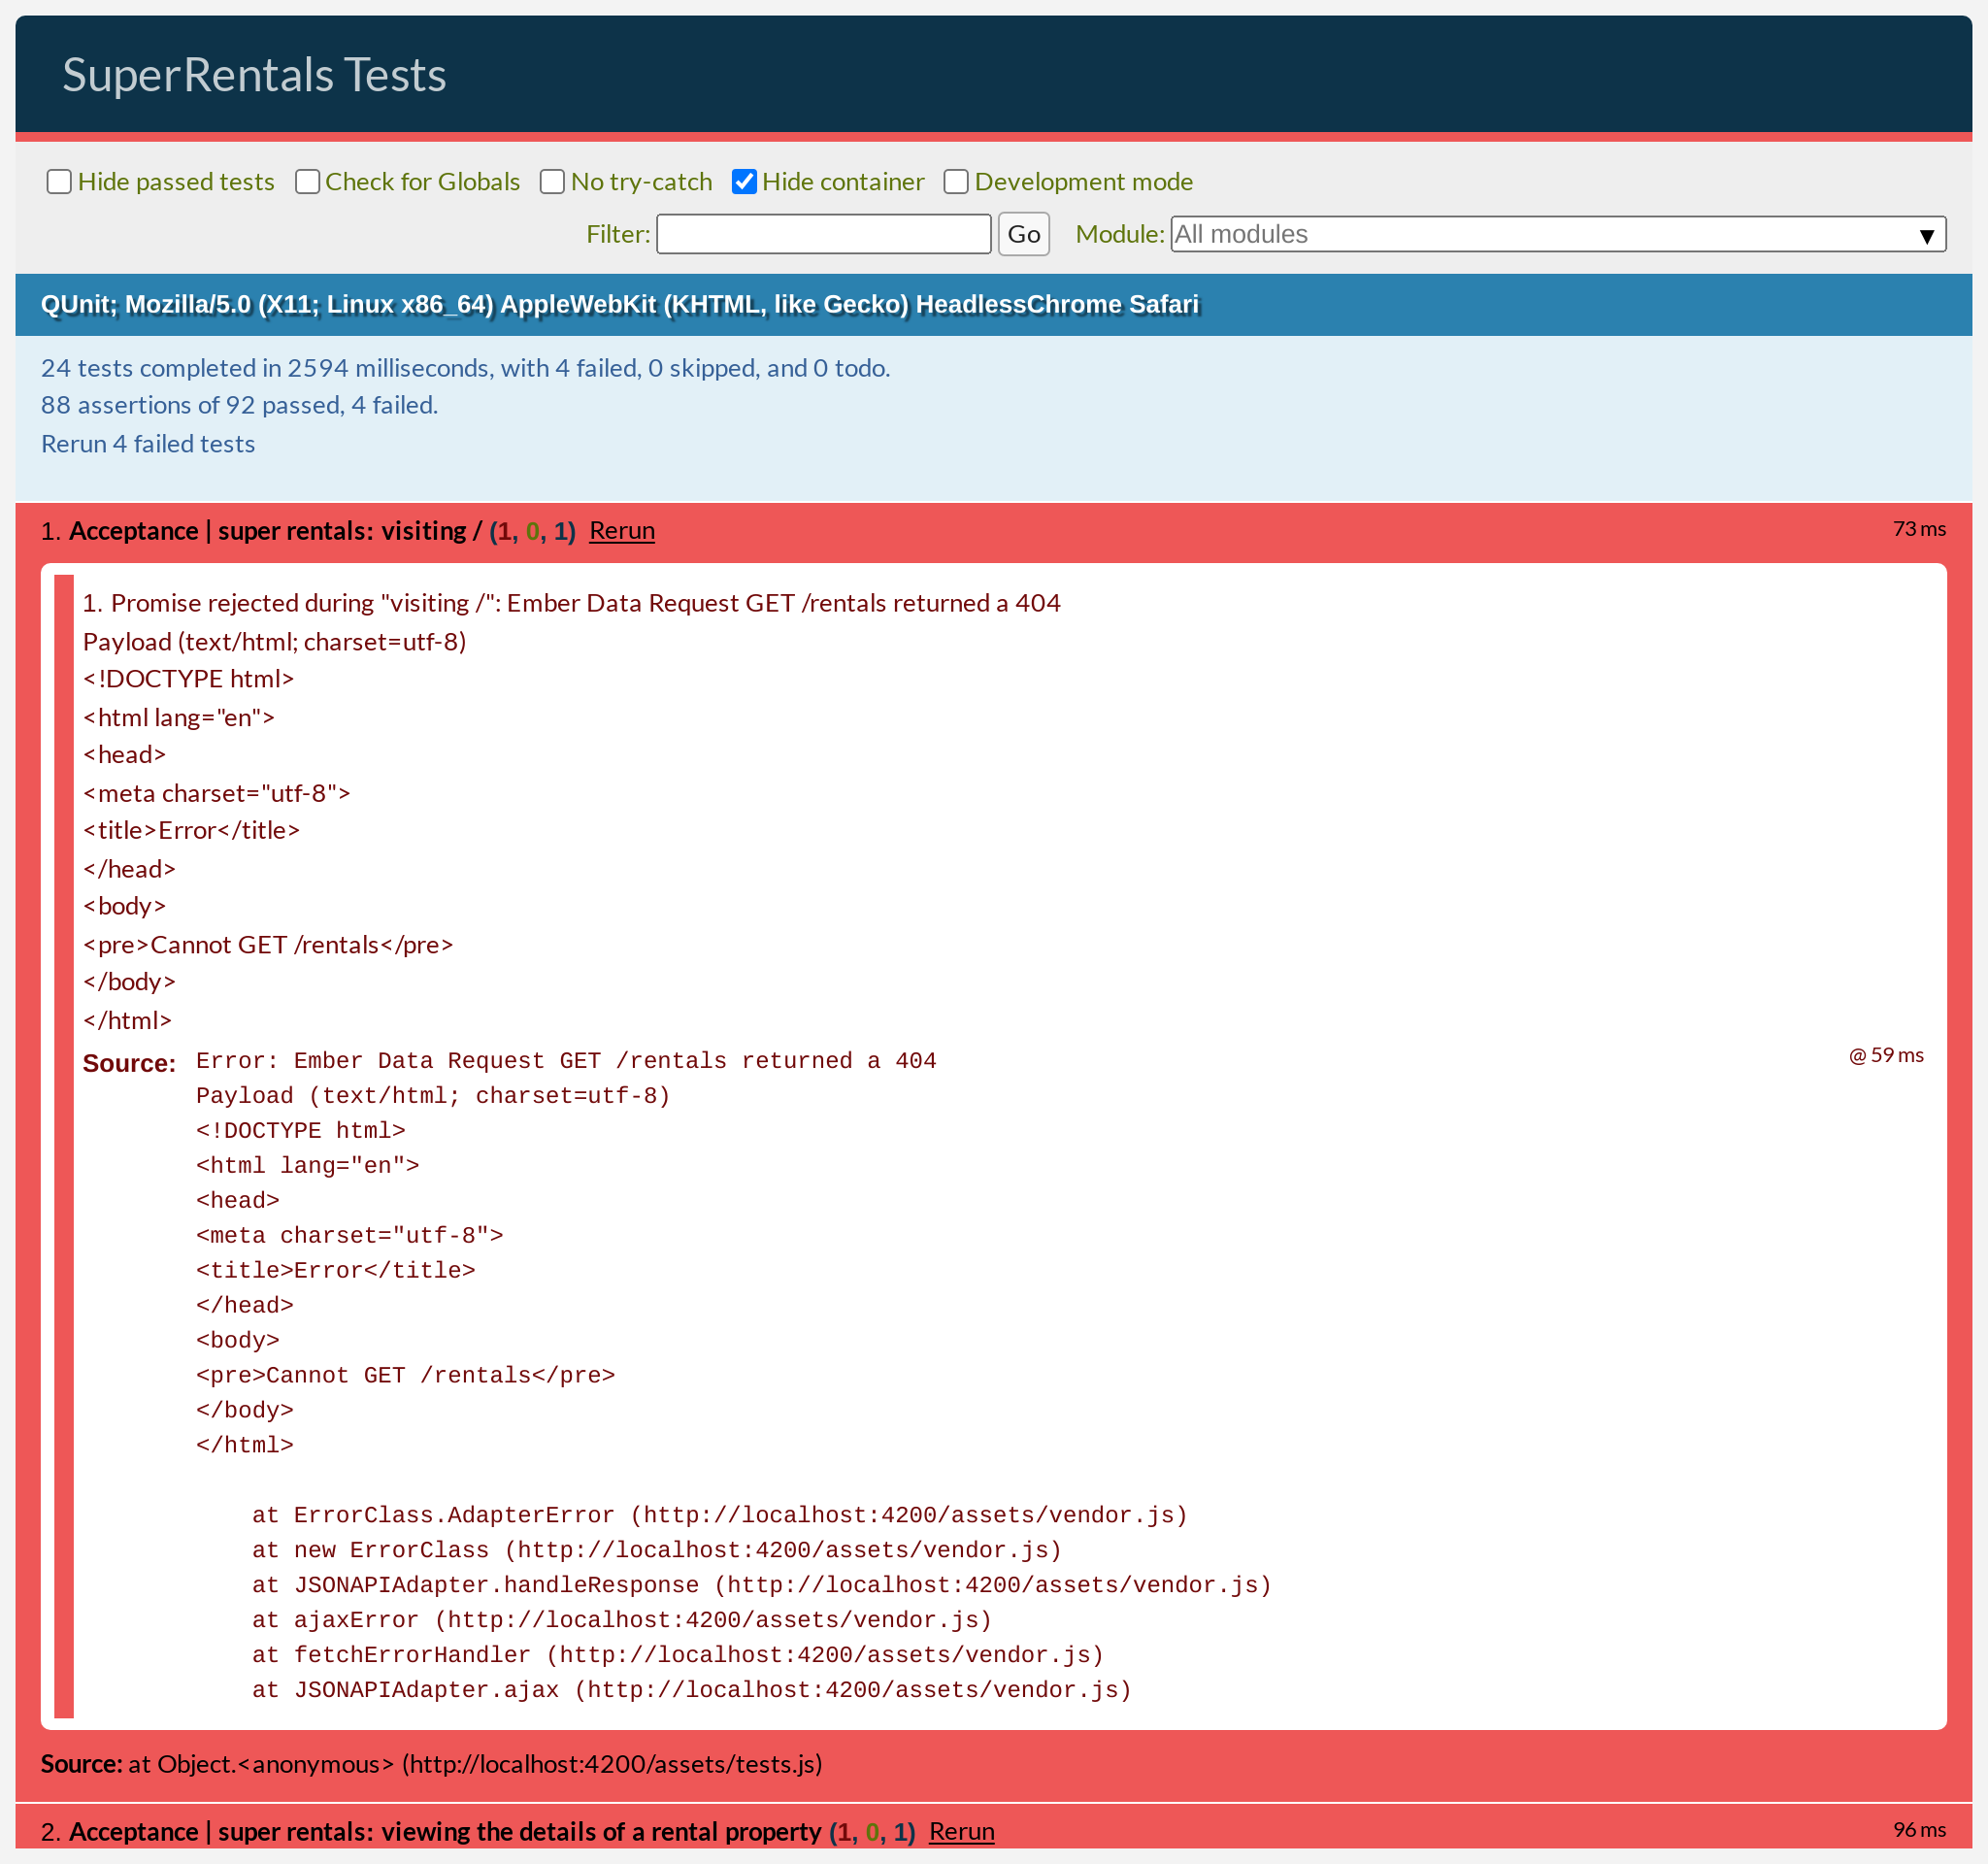Open the SuperRentals Tests title link

[x=254, y=75]
